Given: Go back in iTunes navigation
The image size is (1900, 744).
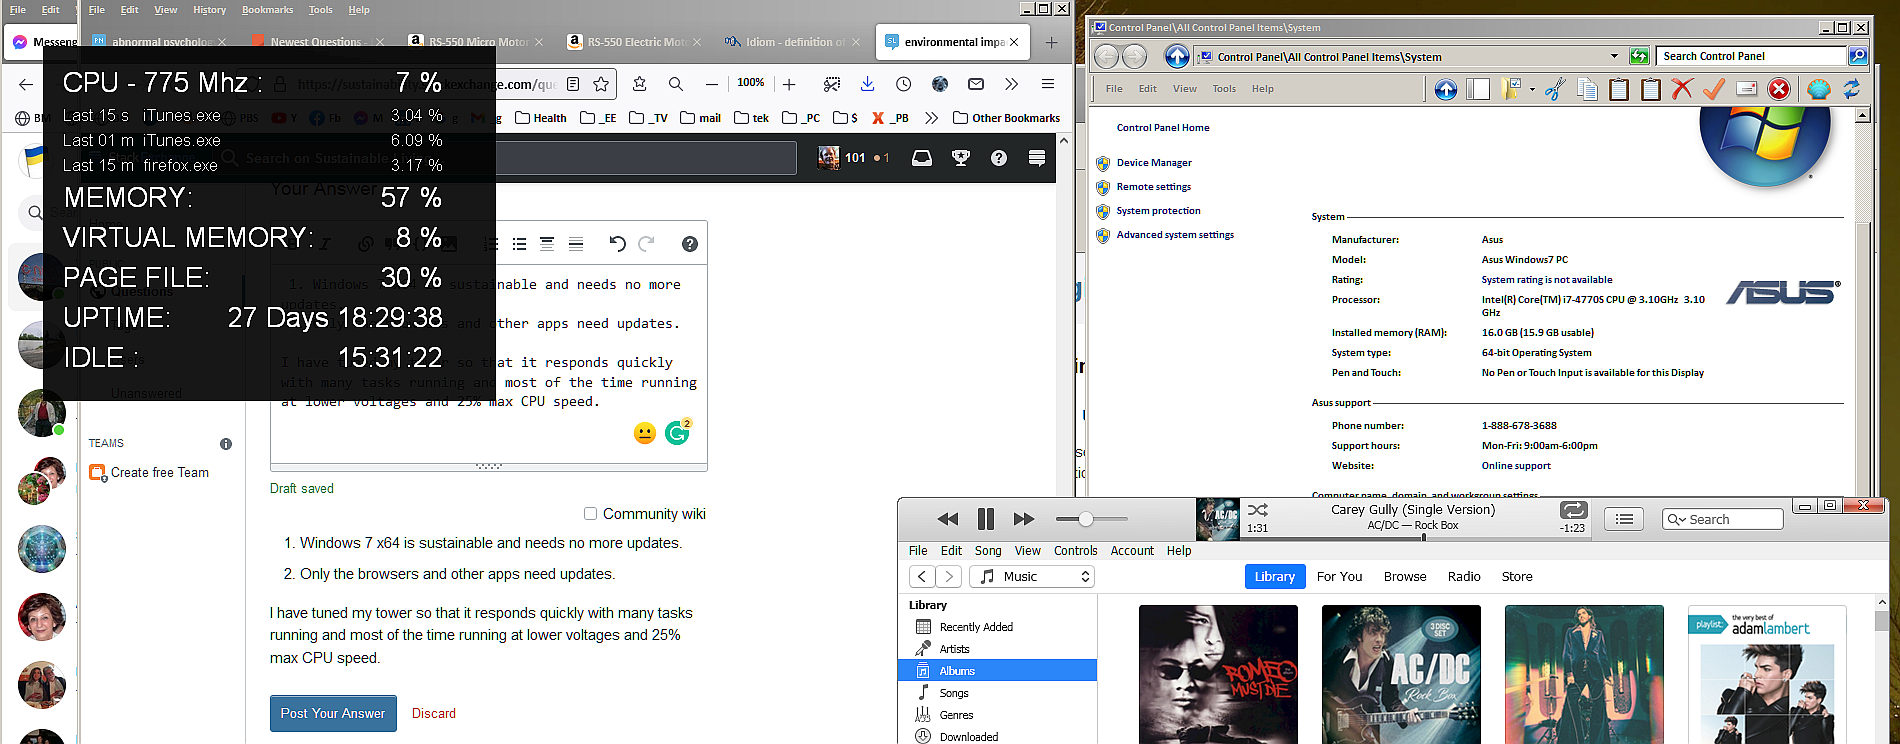Looking at the screenshot, I should (922, 577).
